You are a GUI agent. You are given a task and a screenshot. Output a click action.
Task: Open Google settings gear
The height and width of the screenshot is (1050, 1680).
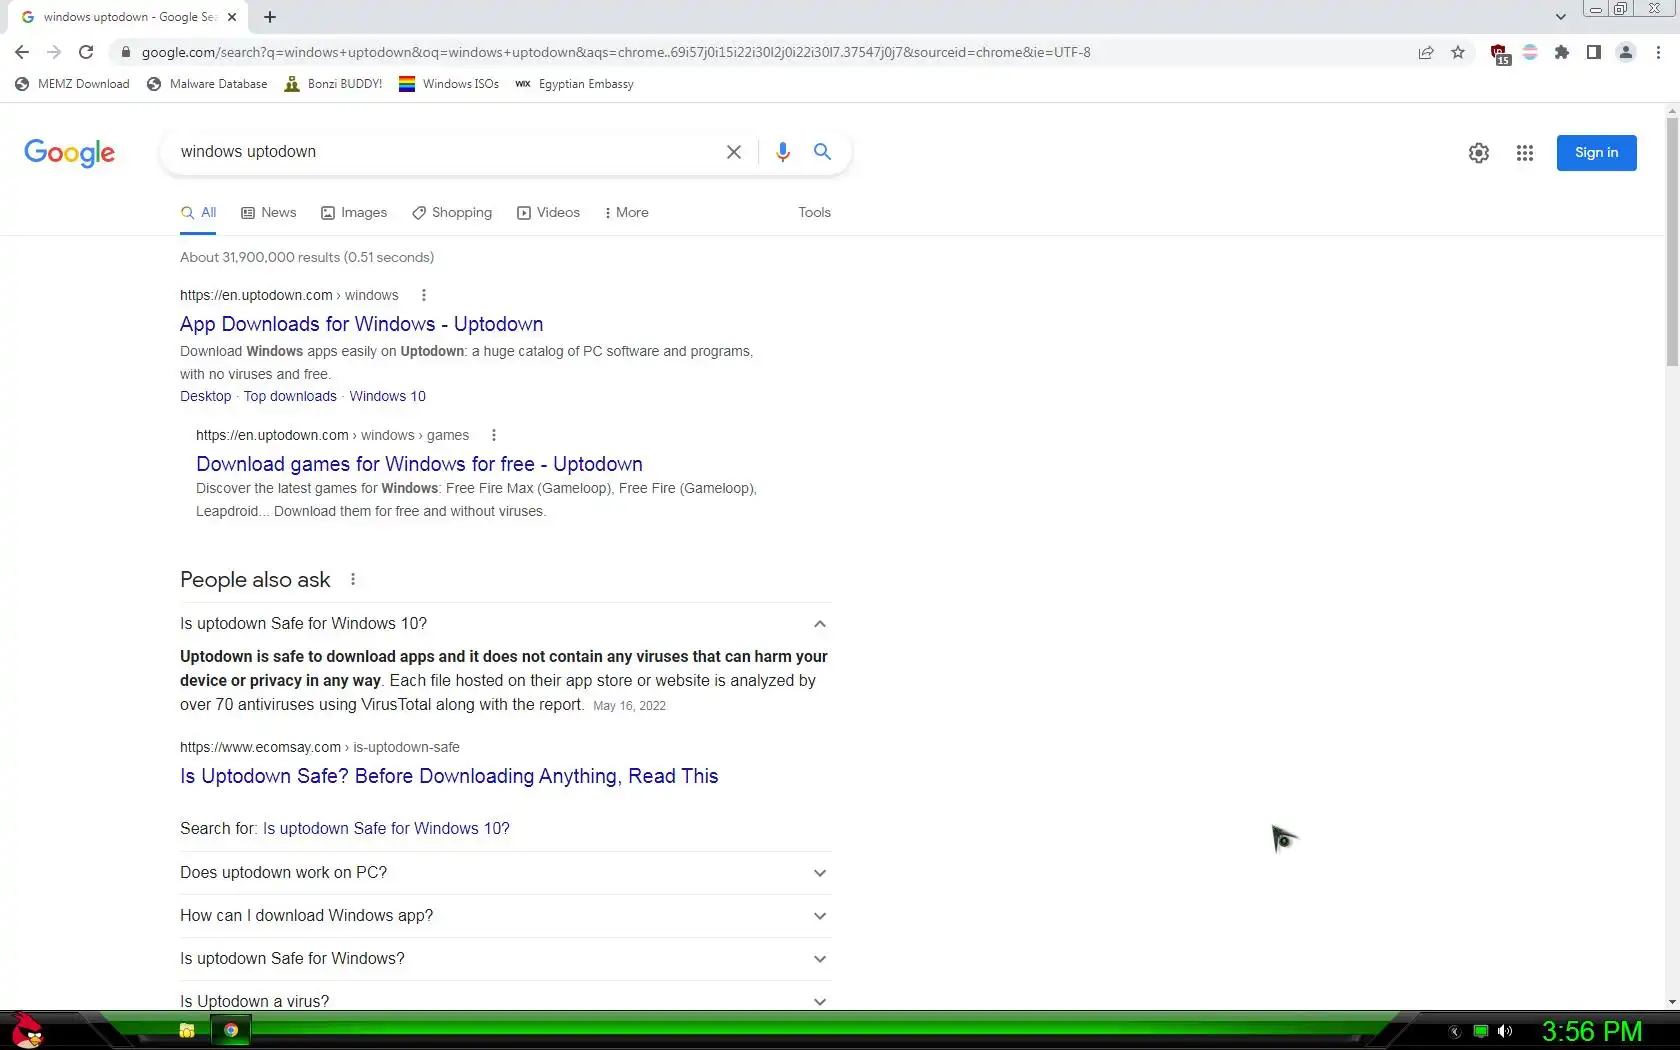coord(1479,153)
